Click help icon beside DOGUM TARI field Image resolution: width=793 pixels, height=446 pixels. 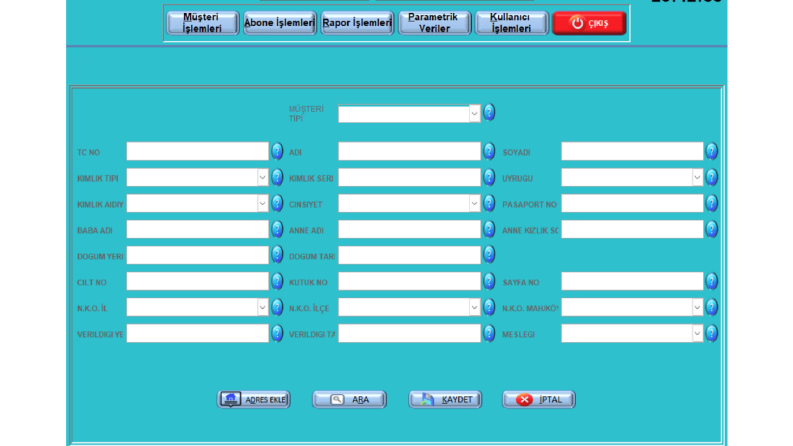(489, 254)
